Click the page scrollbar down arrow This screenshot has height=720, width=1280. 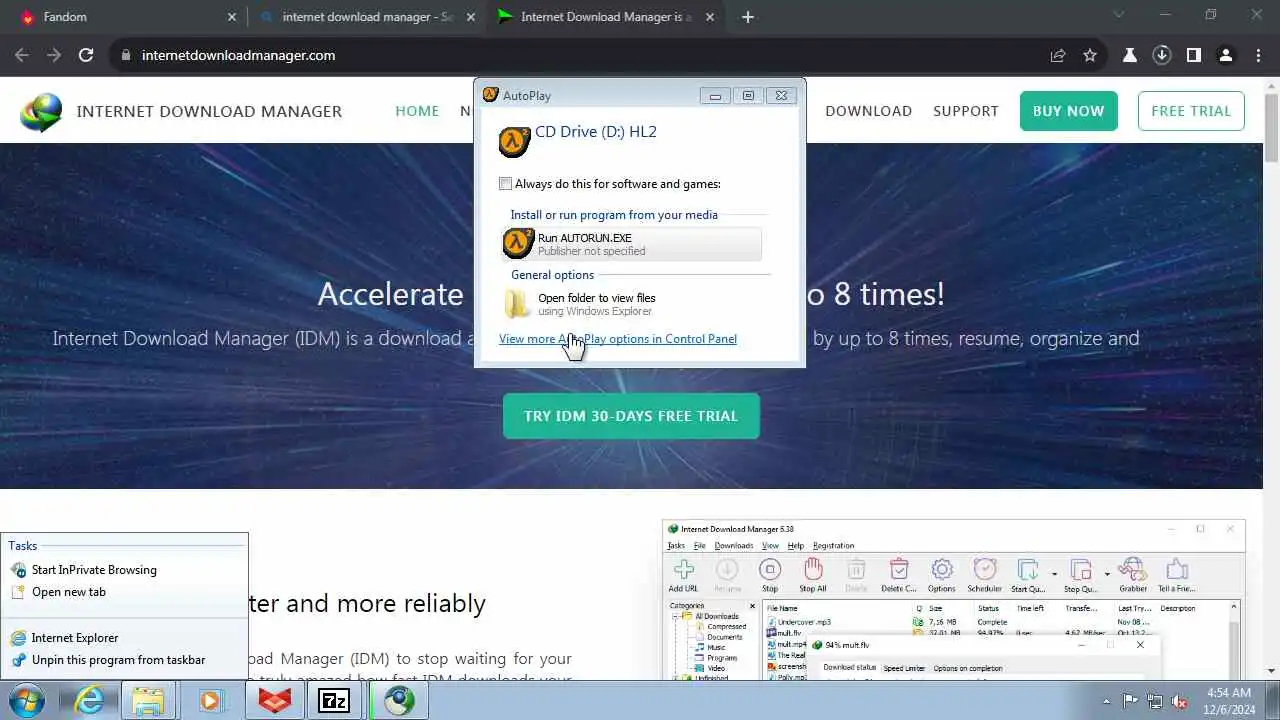tap(1272, 671)
